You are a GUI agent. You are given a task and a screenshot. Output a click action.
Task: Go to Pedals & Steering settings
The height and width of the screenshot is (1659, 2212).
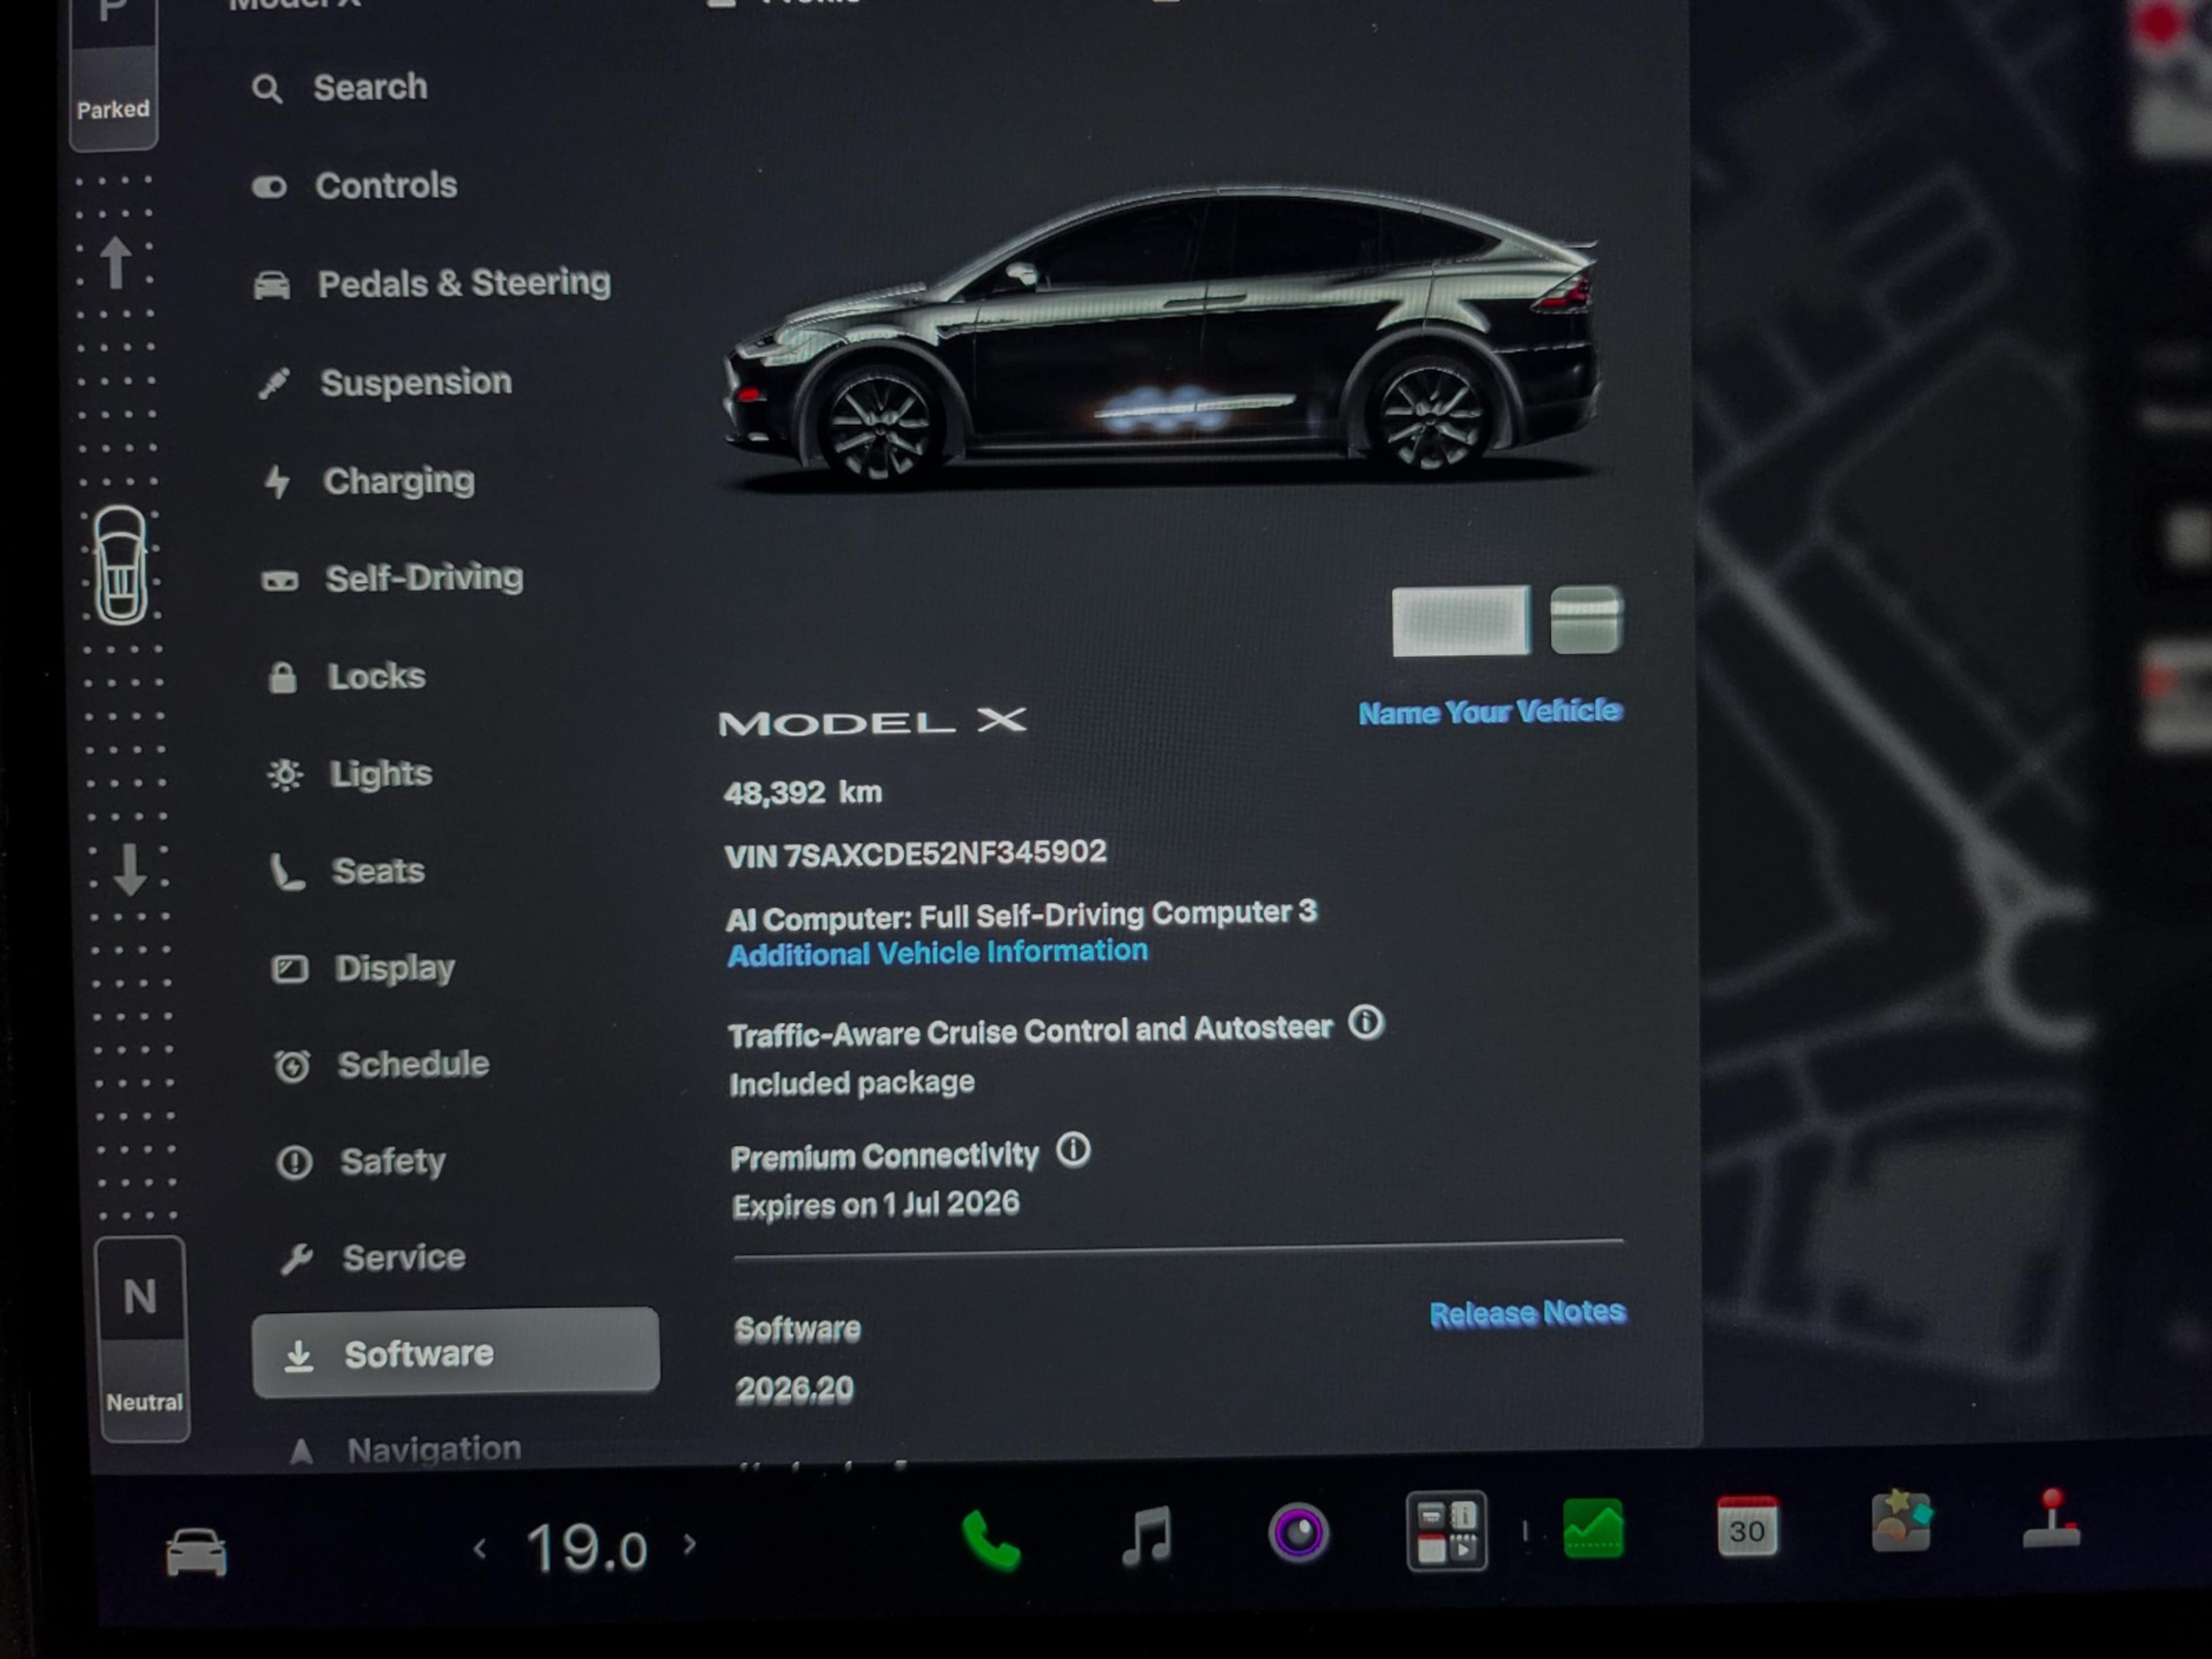pos(431,284)
